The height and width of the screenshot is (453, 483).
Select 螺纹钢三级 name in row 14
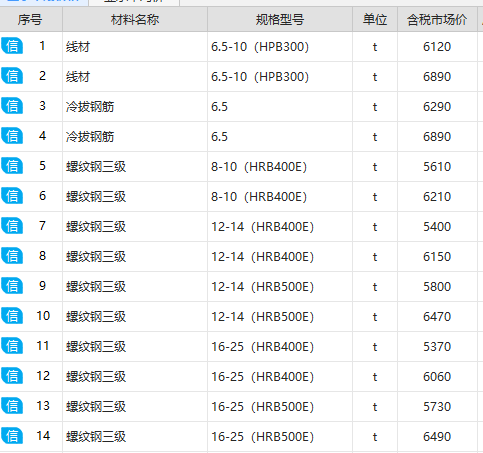96,437
